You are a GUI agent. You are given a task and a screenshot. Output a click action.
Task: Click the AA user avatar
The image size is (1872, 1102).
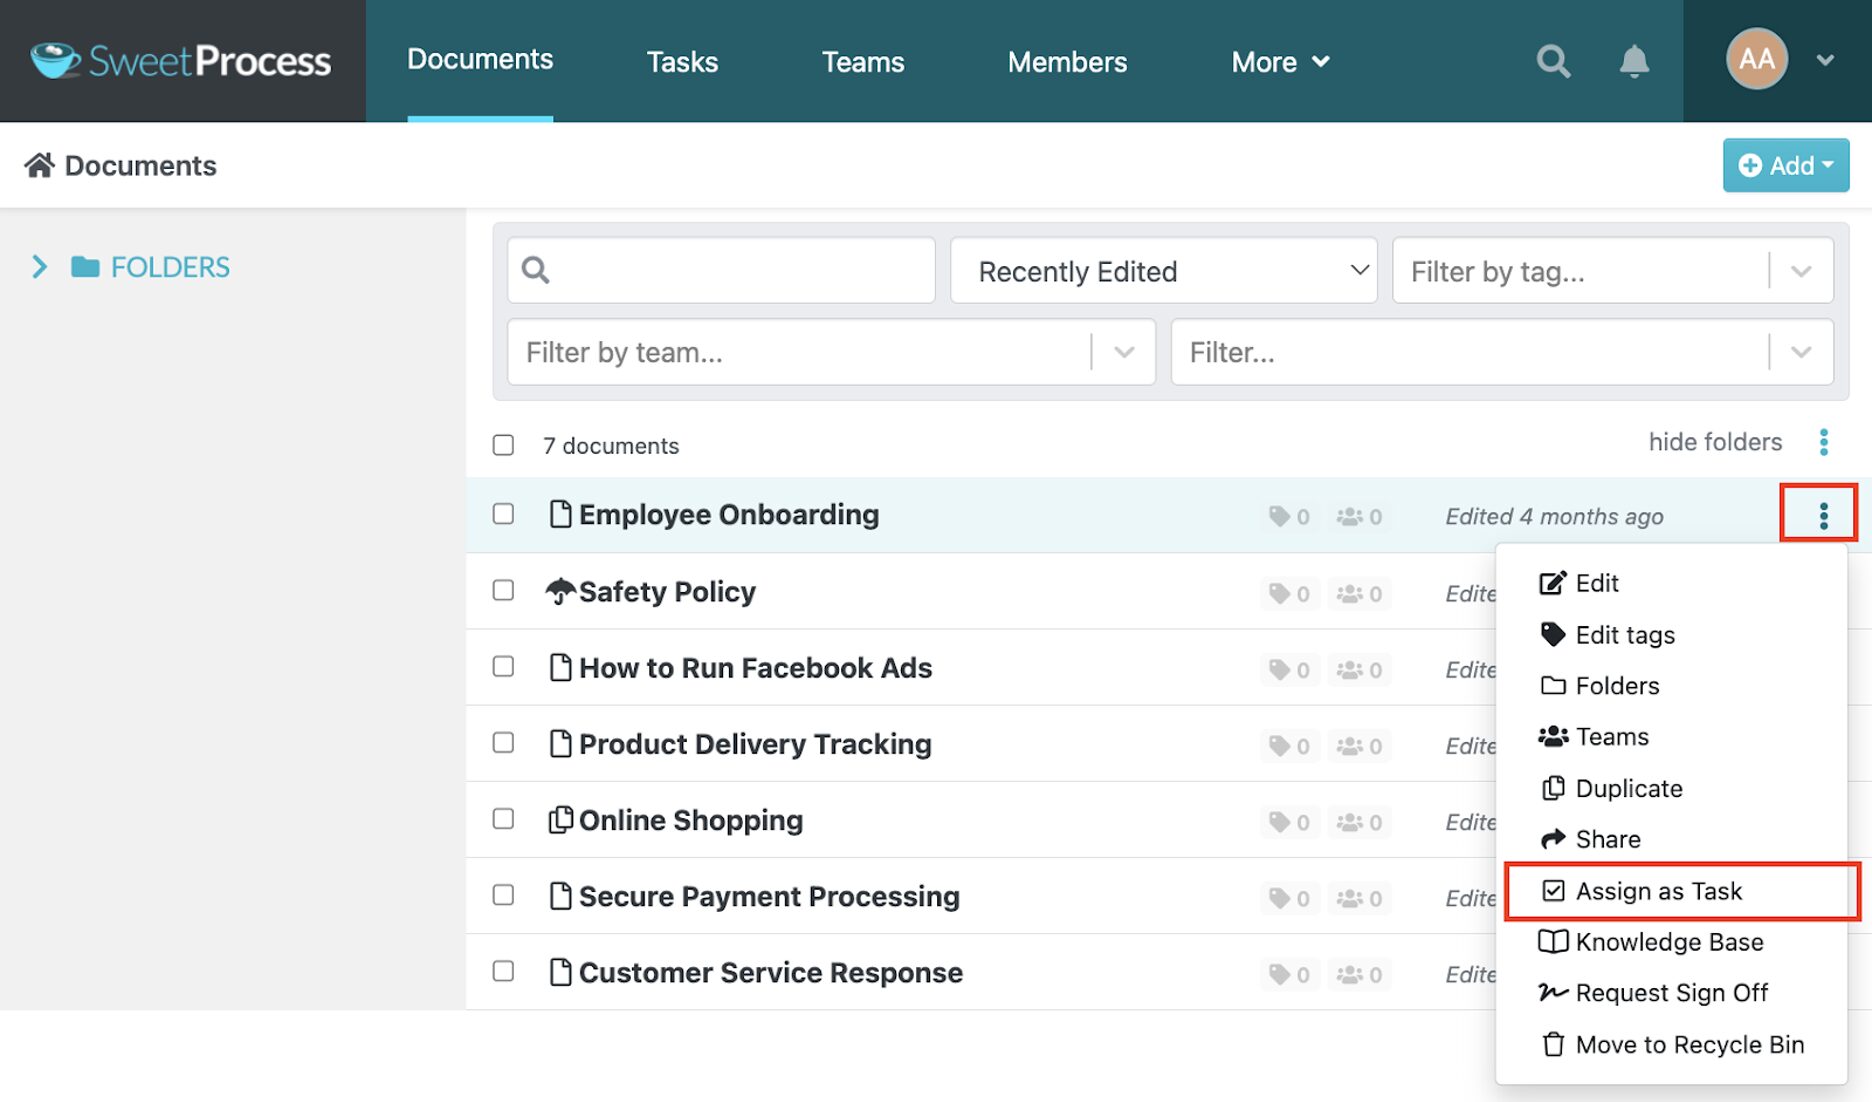(x=1756, y=59)
